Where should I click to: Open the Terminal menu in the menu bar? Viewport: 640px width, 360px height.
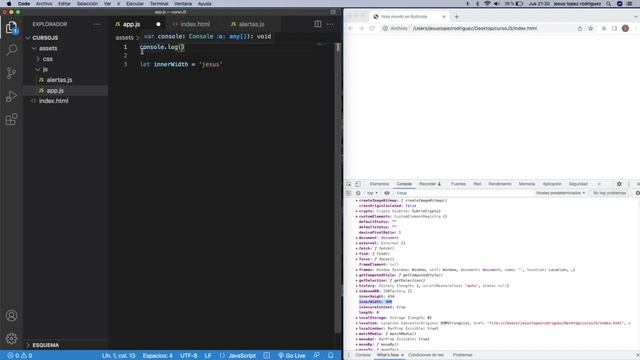pos(159,4)
